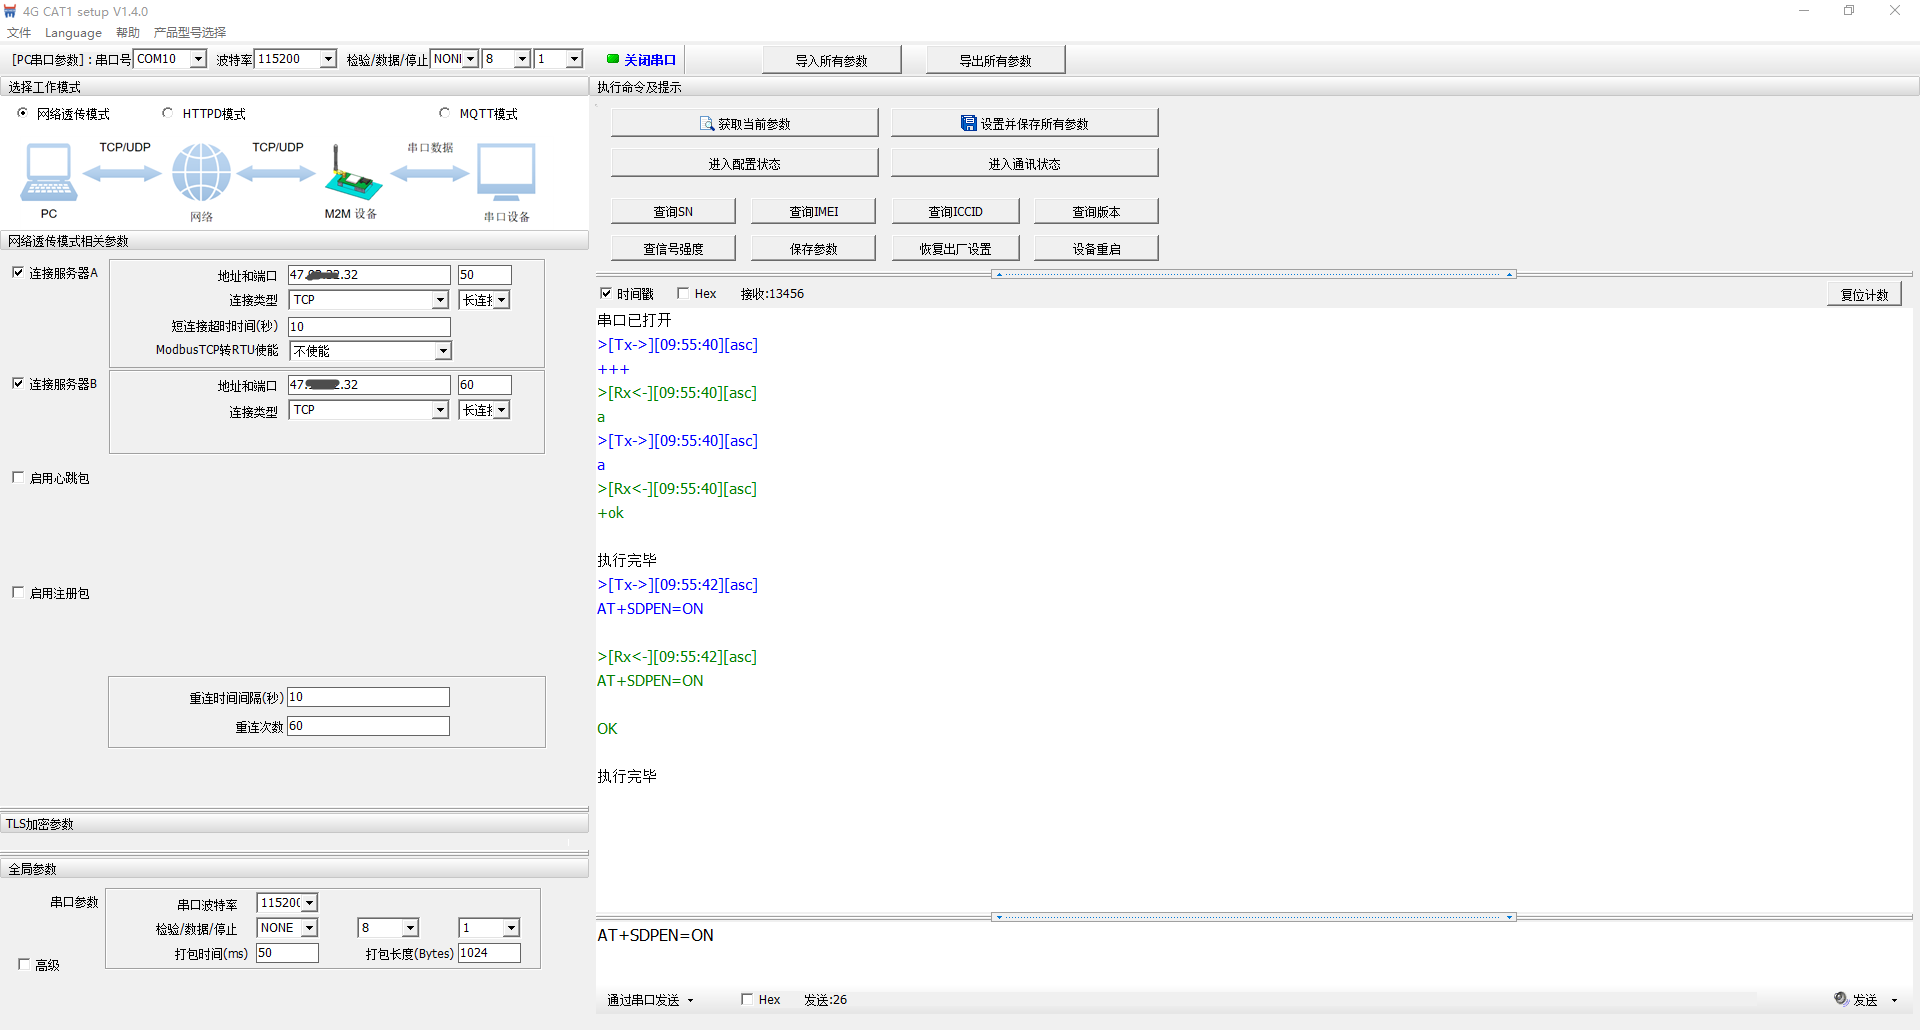The image size is (1920, 1030).
Task: Click the reconnect interval seconds input field
Action: coord(368,697)
